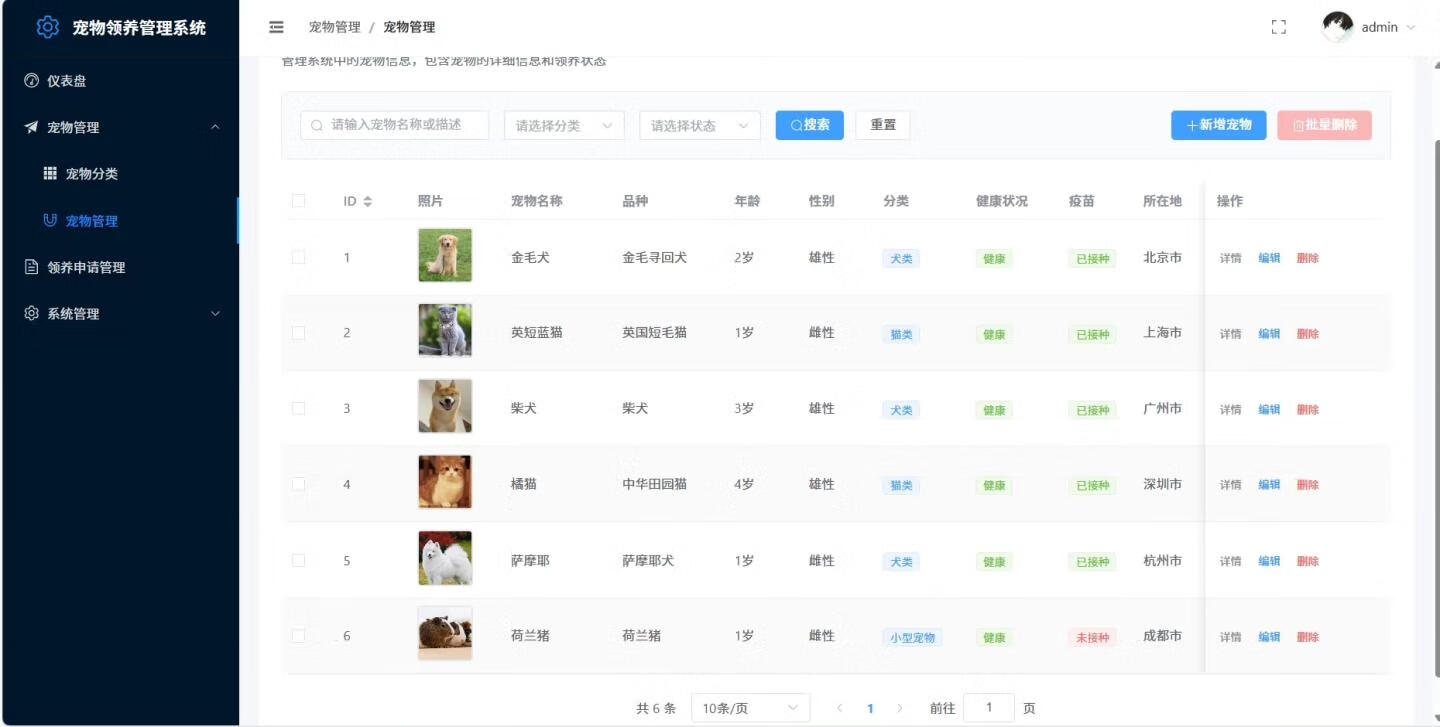Click the hamburger menu collapse icon

(276, 27)
